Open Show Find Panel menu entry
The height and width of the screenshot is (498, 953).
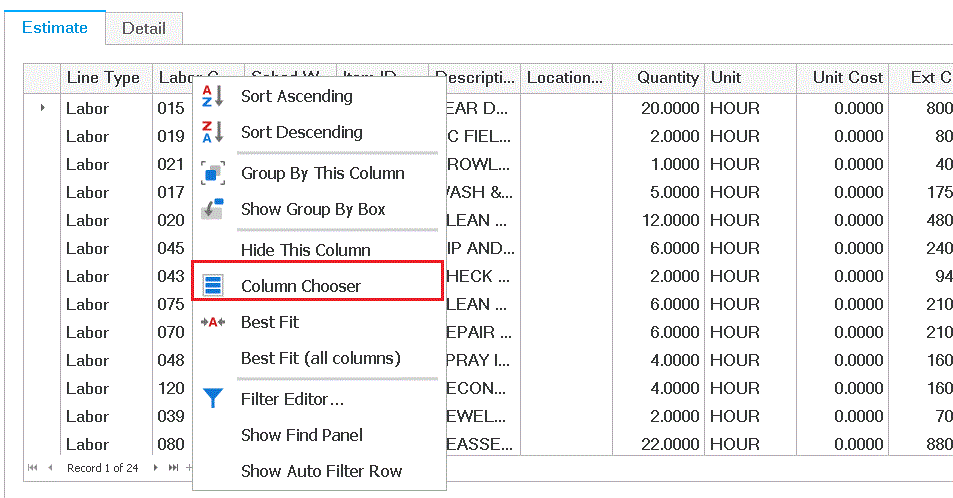tap(301, 435)
